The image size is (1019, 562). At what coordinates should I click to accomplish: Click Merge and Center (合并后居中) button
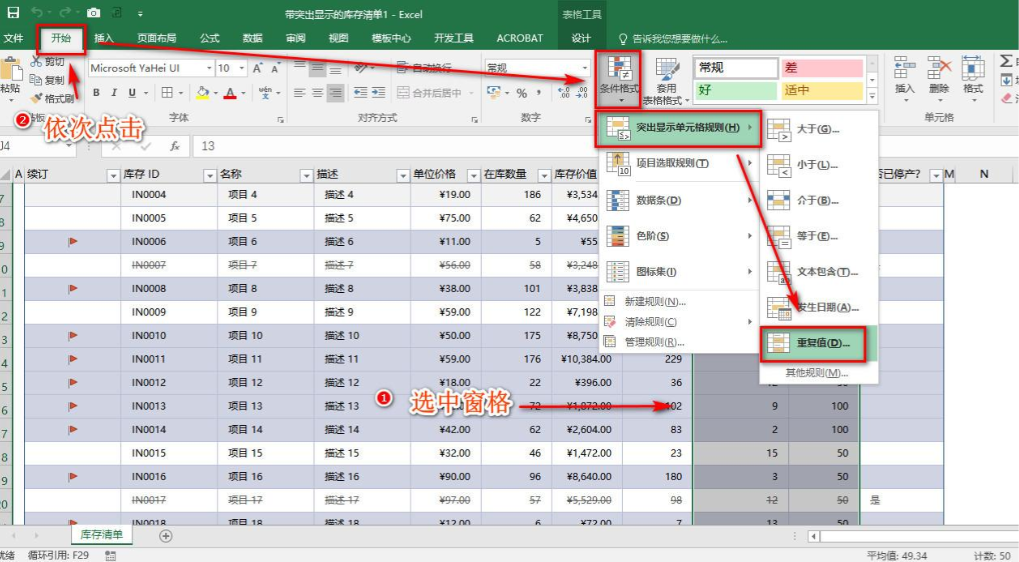point(429,93)
